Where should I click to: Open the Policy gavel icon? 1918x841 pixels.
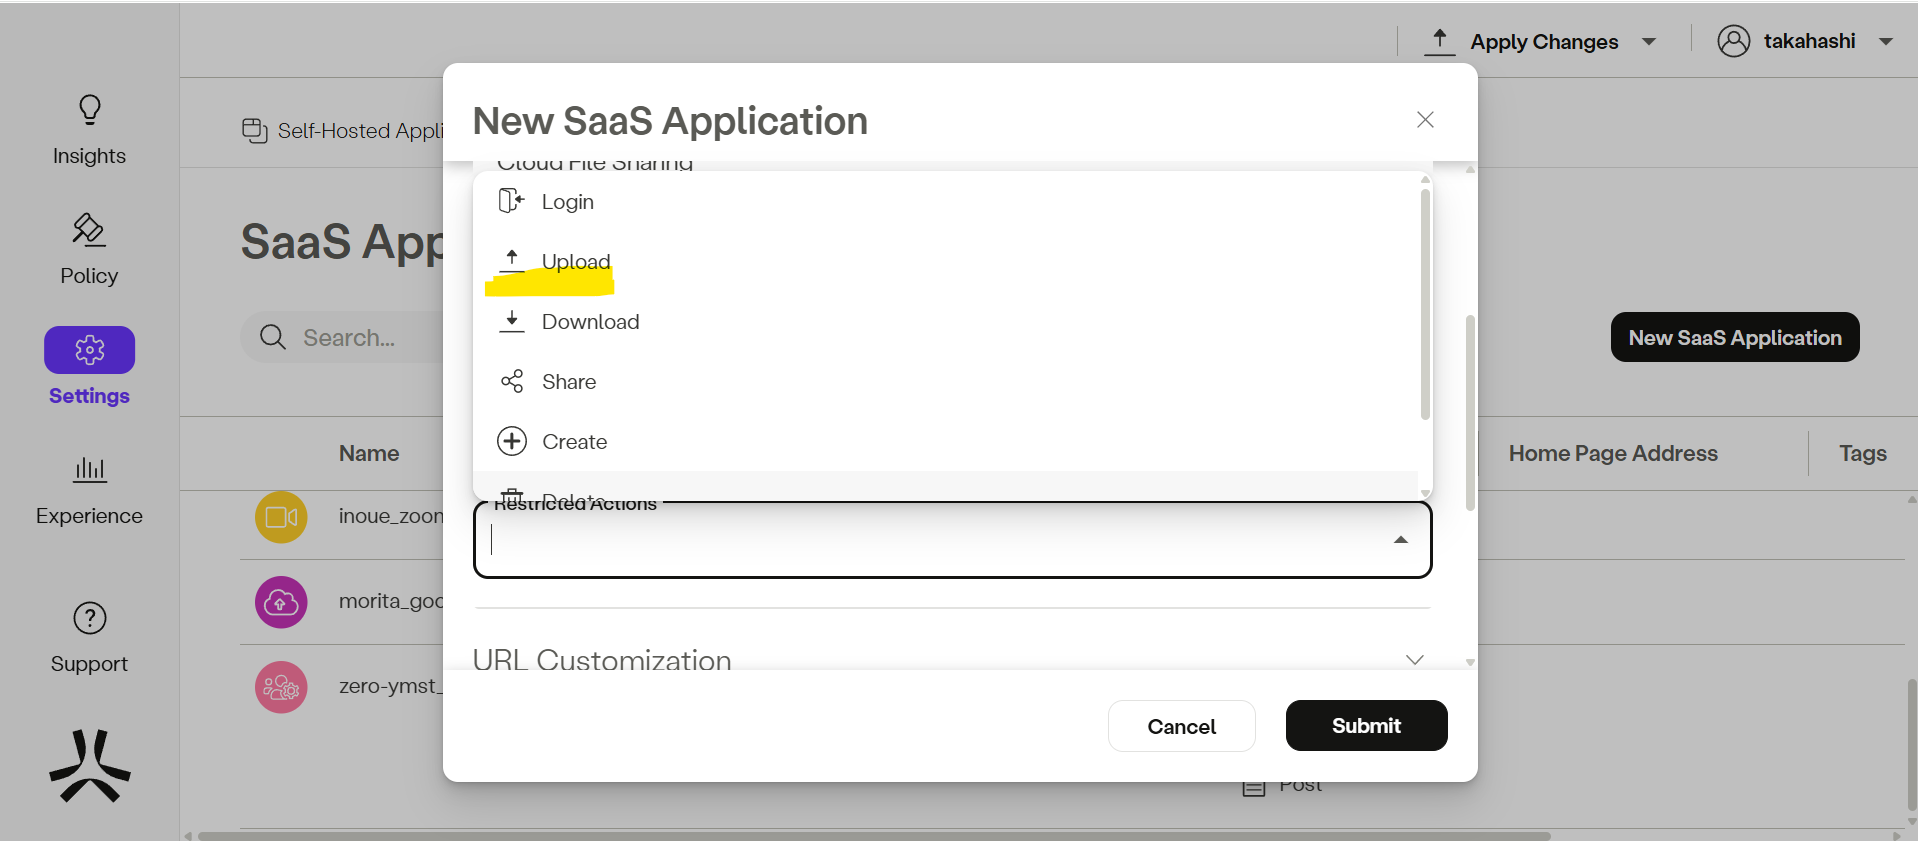[89, 230]
